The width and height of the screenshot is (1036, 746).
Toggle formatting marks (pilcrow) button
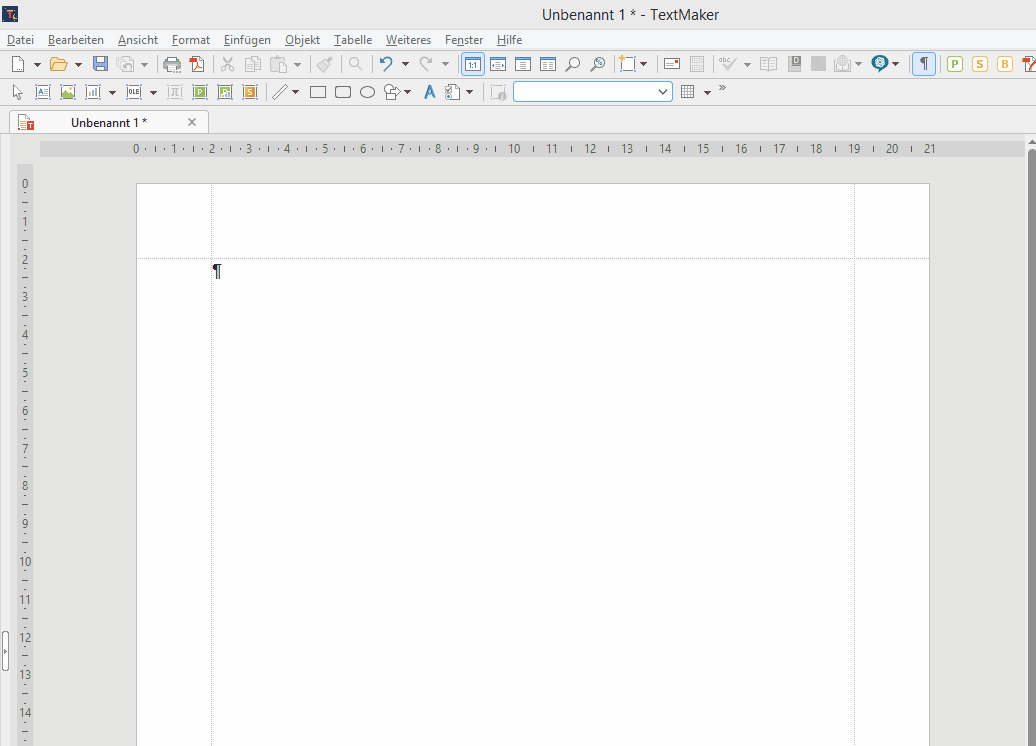[924, 64]
